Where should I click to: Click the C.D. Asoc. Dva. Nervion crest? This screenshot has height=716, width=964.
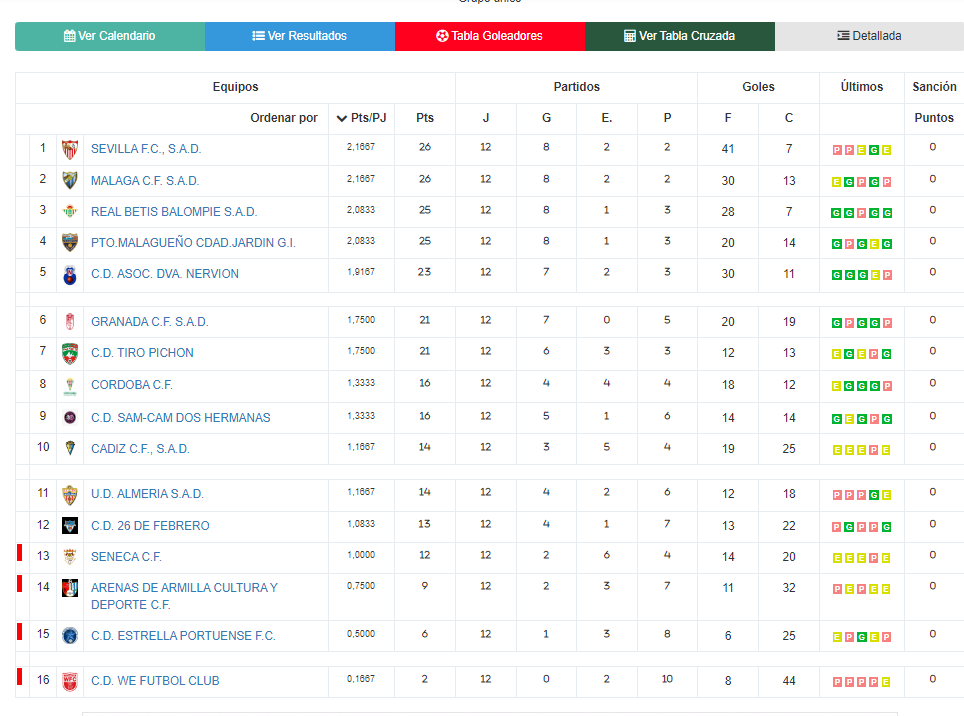tap(70, 275)
